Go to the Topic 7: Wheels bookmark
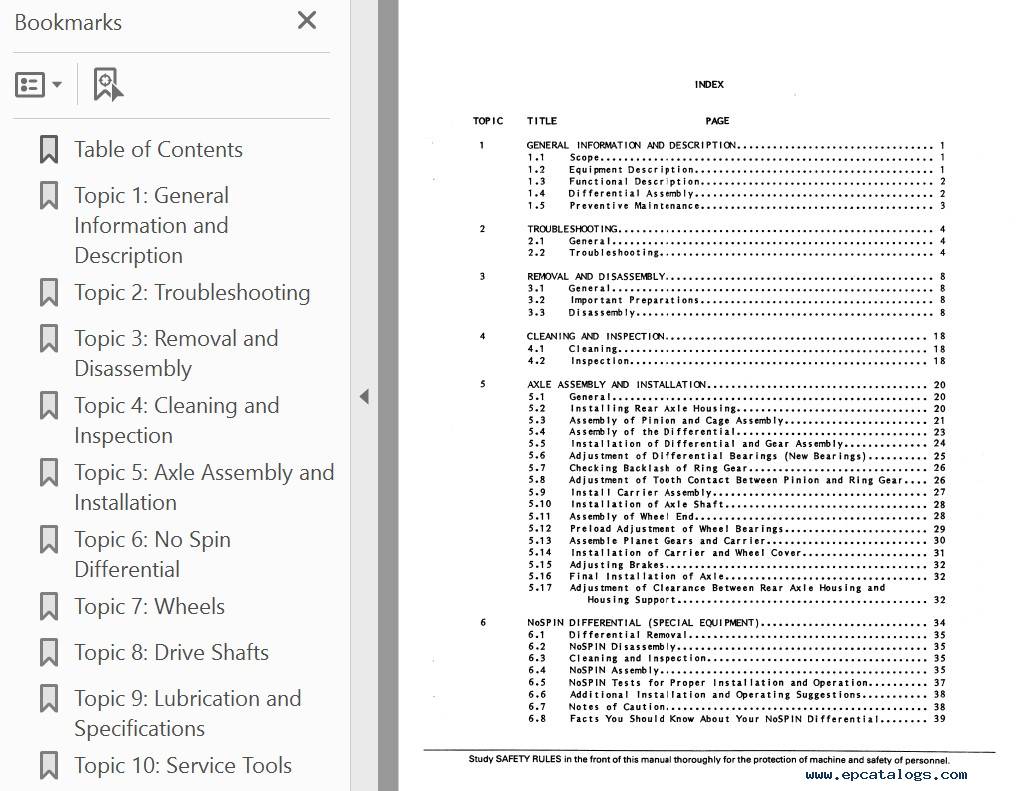Image resolution: width=1018 pixels, height=791 pixels. point(149,607)
